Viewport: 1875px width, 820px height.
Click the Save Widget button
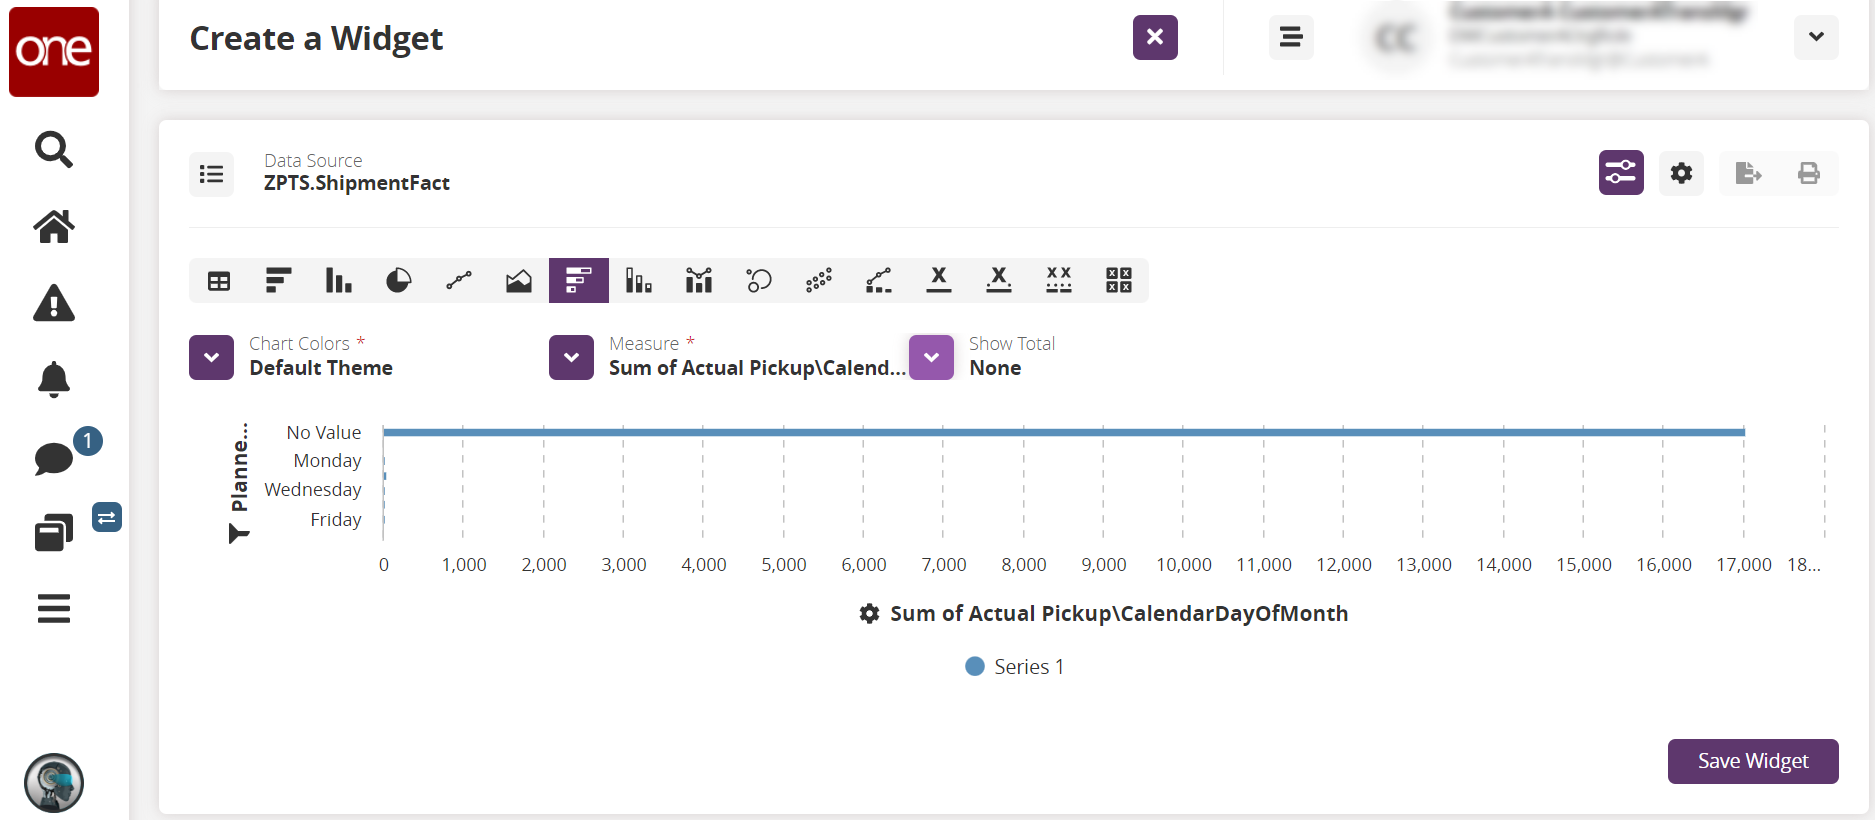pyautogui.click(x=1752, y=761)
